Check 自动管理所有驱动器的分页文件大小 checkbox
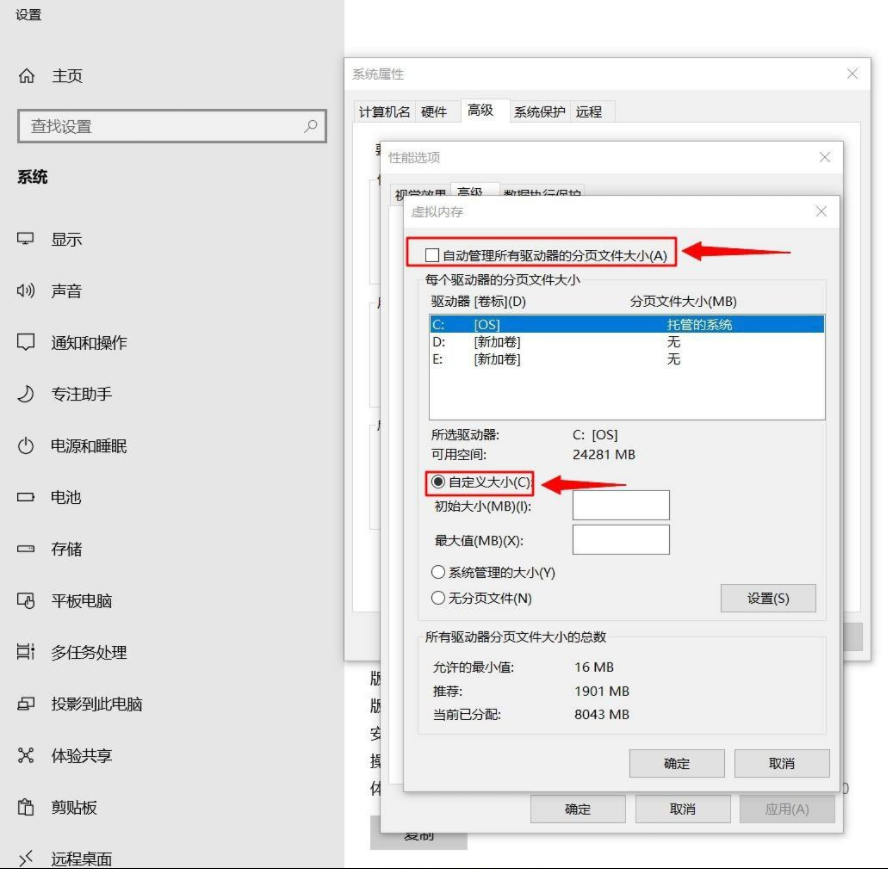This screenshot has height=869, width=888. click(432, 255)
